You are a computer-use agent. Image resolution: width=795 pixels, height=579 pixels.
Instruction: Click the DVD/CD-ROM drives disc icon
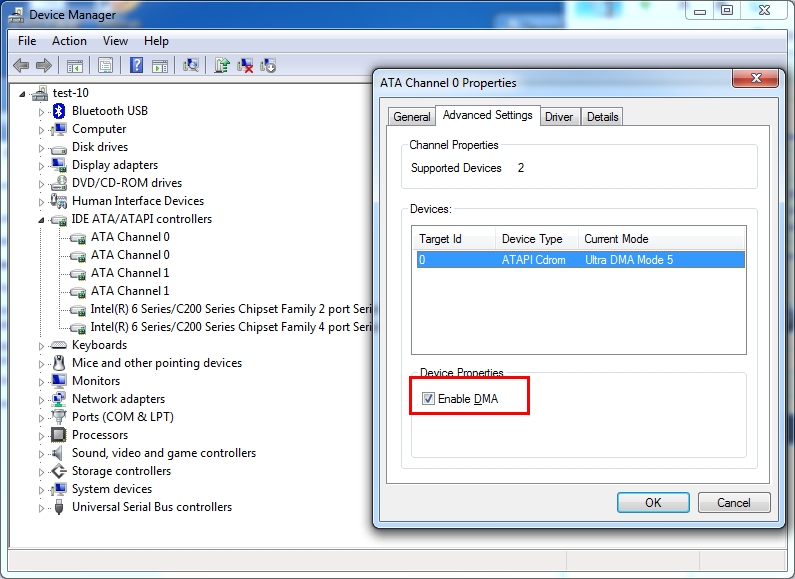(59, 183)
